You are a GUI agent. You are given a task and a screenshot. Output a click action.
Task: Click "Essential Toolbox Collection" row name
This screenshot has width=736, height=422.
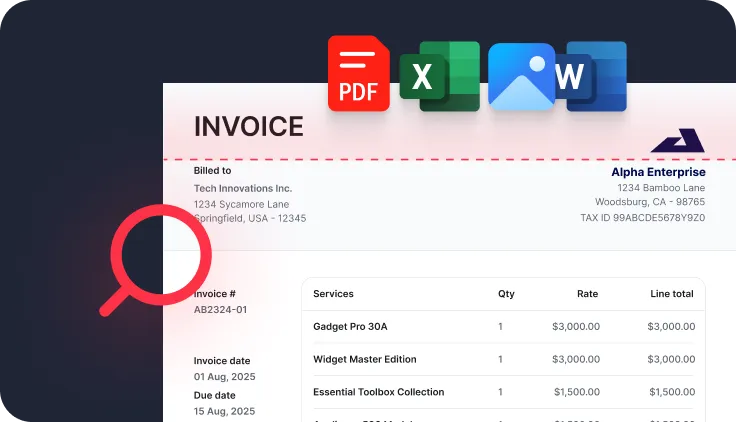point(378,392)
